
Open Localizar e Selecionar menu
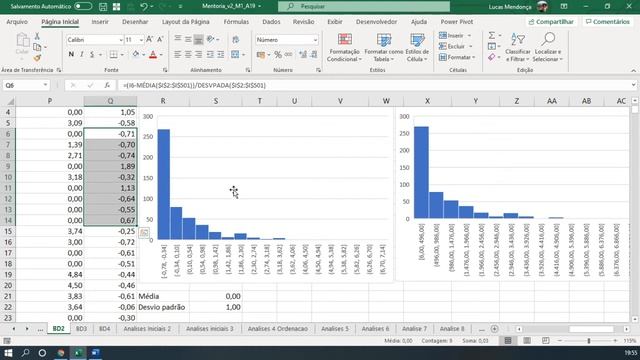548,48
